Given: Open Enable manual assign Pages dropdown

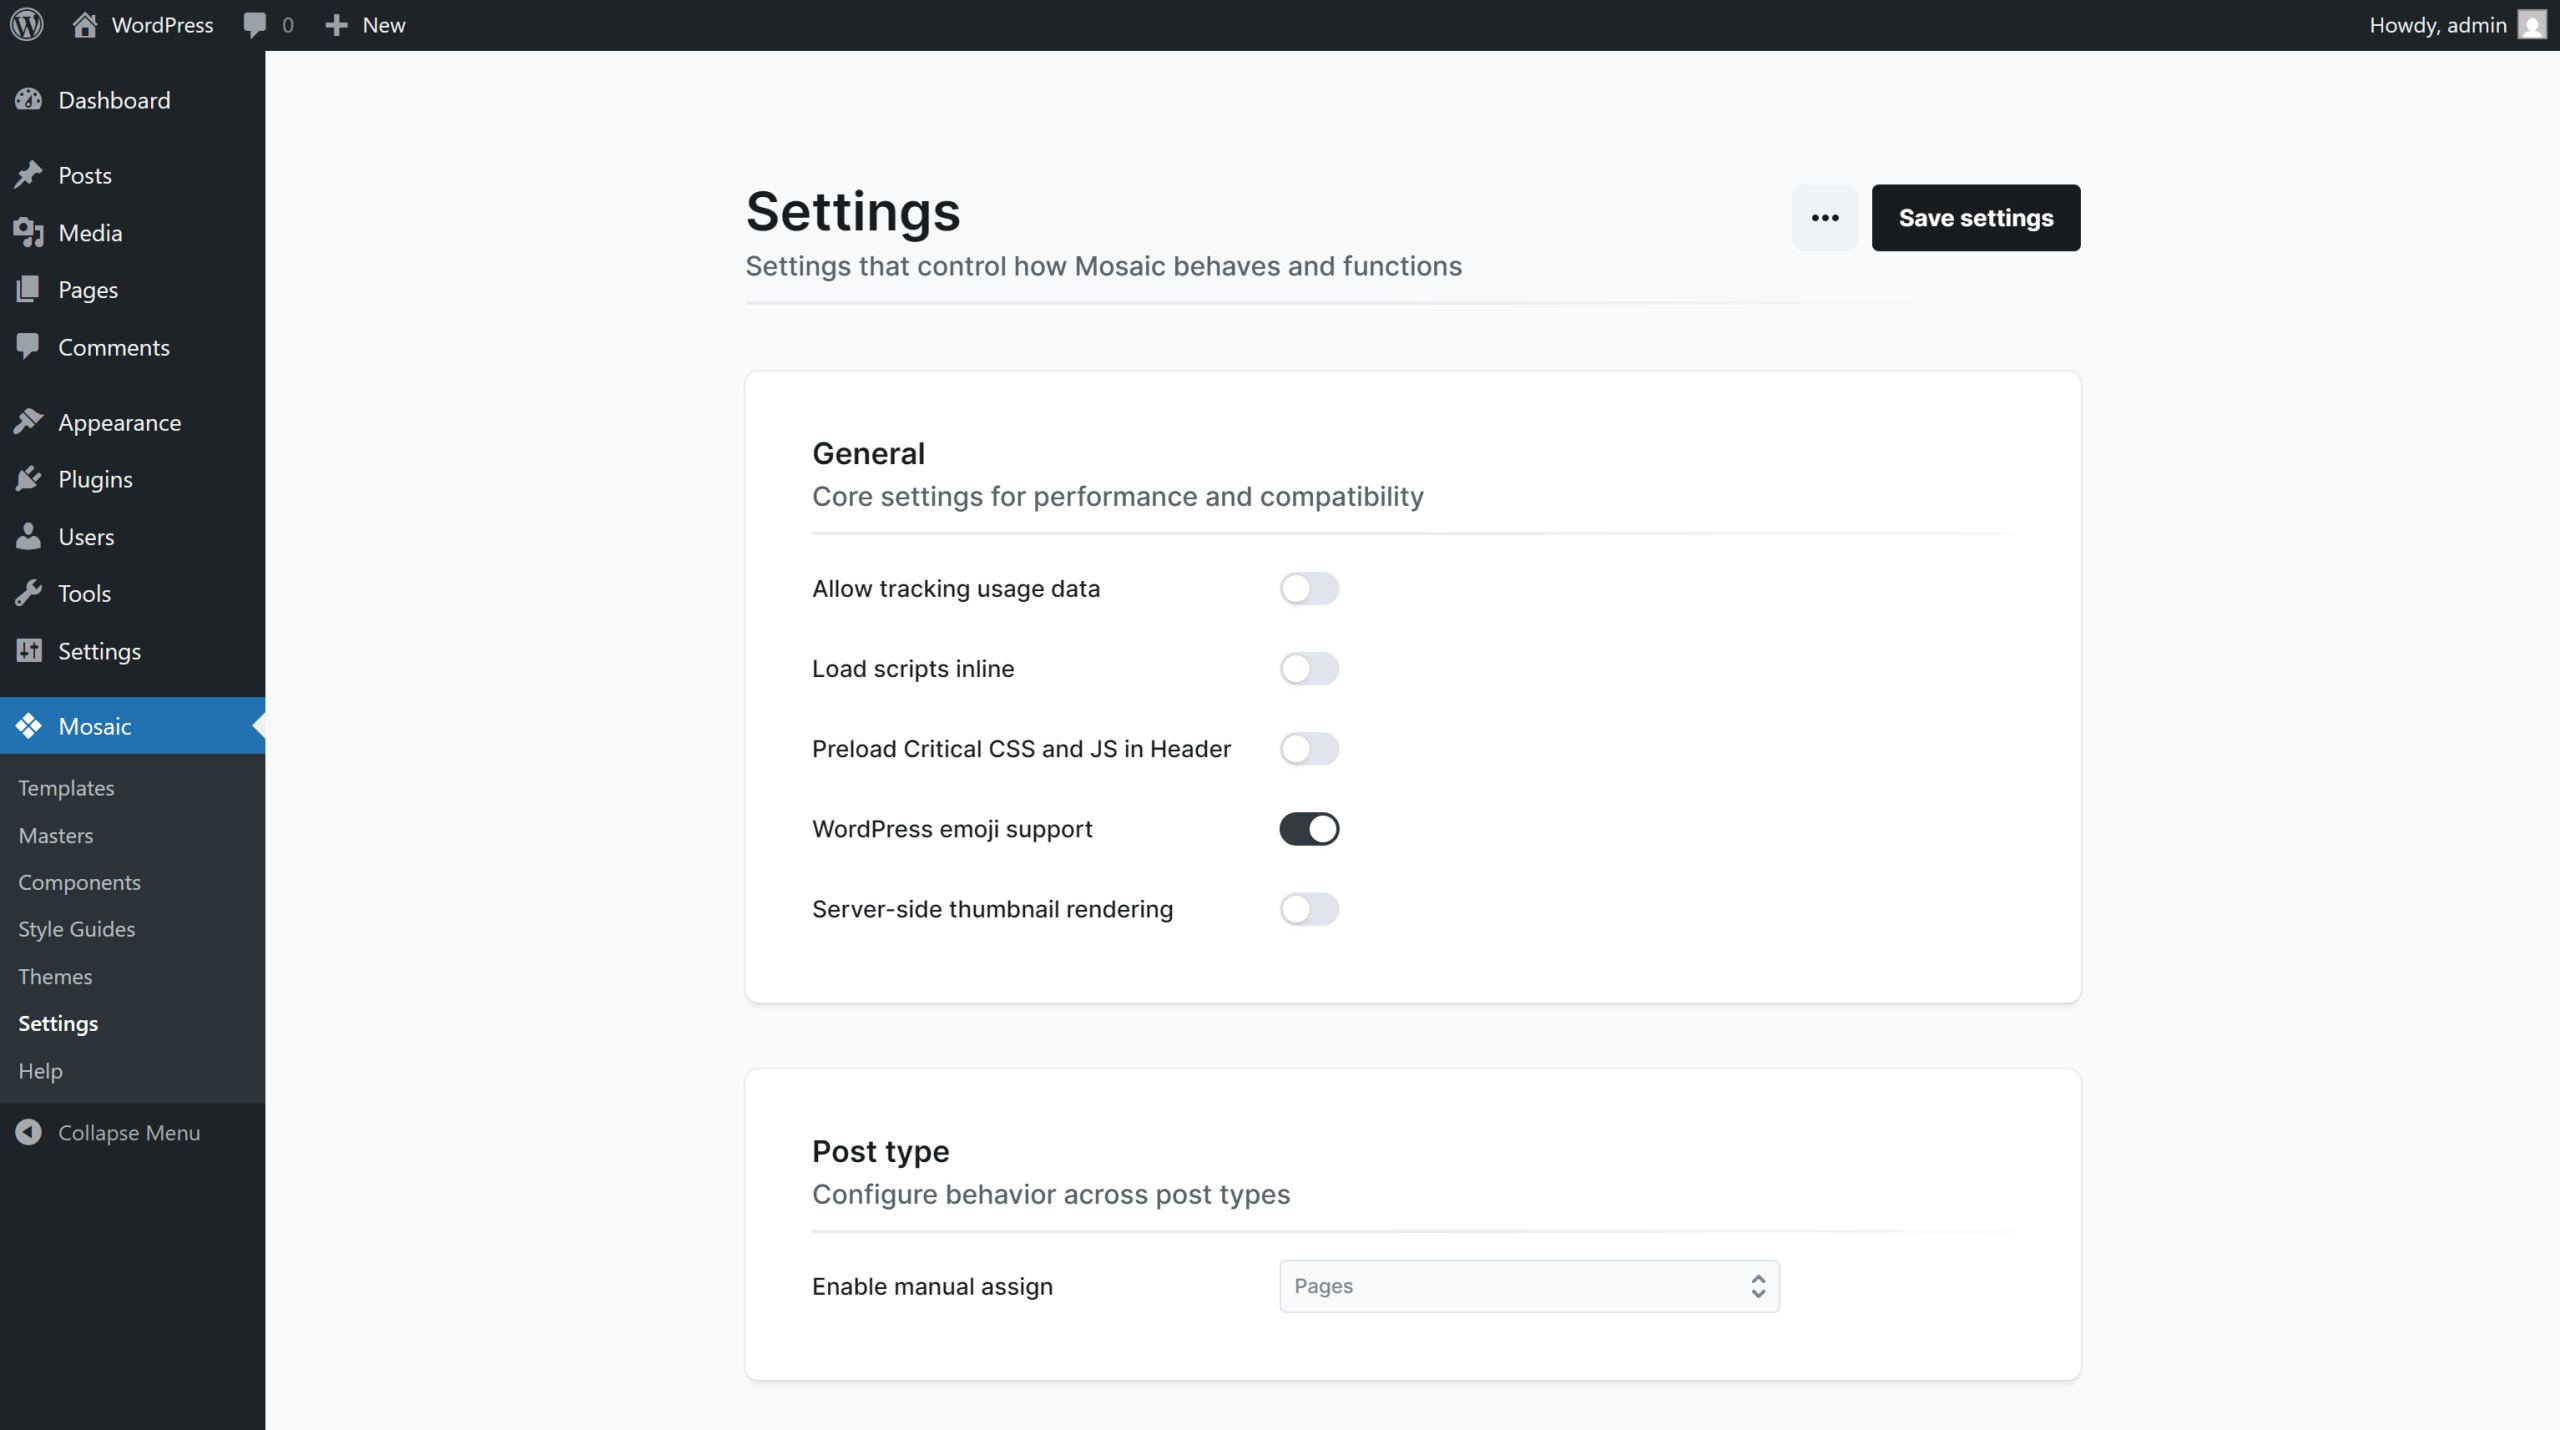Looking at the screenshot, I should (1529, 1286).
